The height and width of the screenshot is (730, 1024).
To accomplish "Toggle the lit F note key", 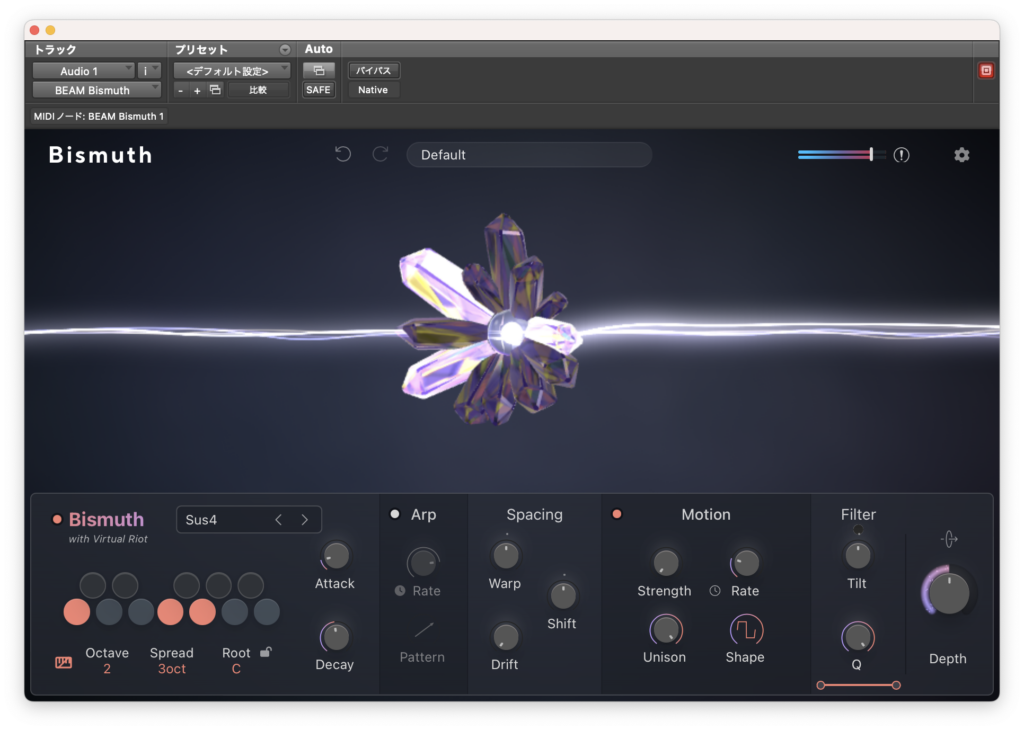I will point(170,612).
